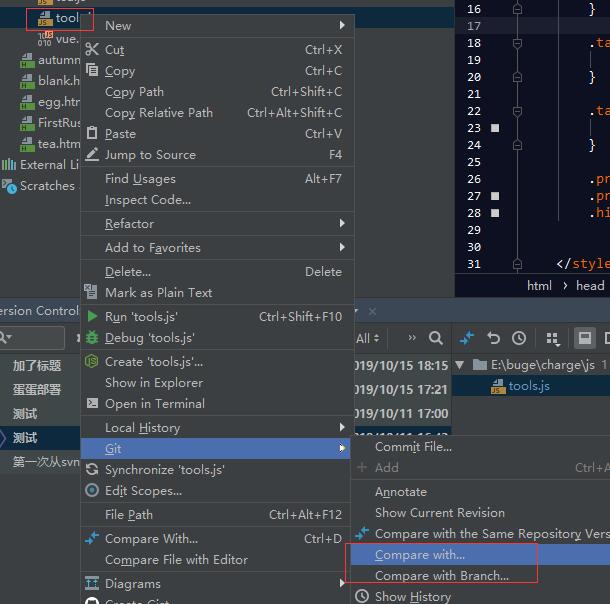This screenshot has height=604, width=610.
Task: Click the Diagrams icon
Action: coord(92,583)
